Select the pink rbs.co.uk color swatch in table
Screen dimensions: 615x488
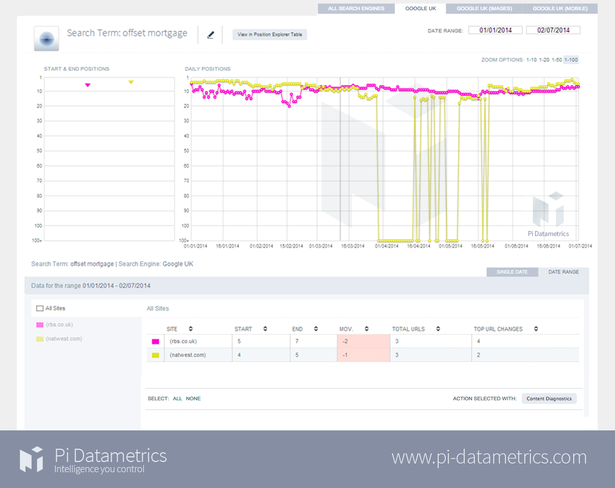[x=155, y=342]
